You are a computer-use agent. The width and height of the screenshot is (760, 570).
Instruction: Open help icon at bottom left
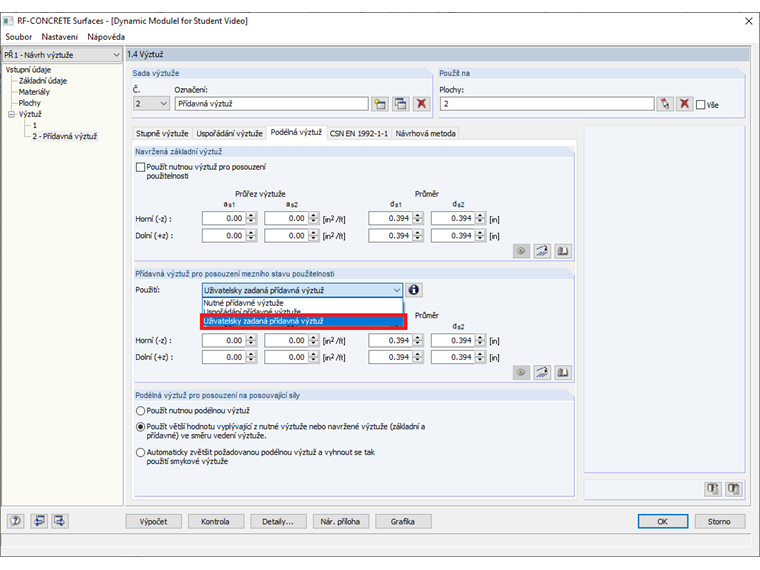point(16,521)
